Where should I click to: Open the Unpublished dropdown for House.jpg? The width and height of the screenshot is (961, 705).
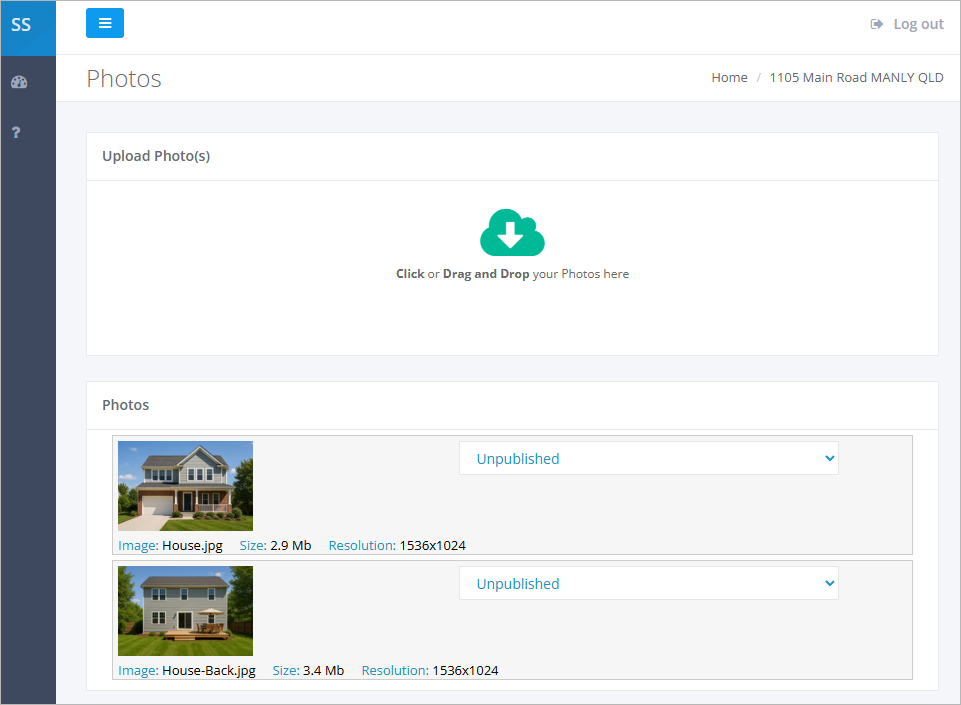click(648, 458)
